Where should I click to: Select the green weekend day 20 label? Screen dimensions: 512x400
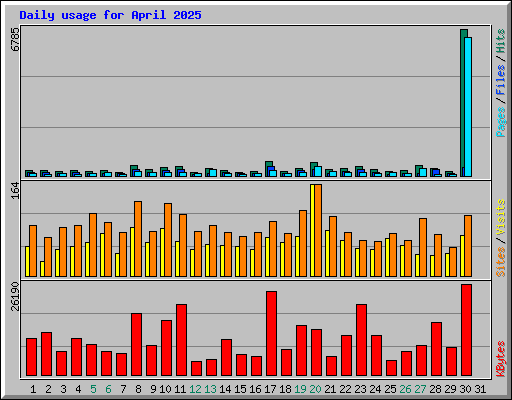tap(315, 389)
